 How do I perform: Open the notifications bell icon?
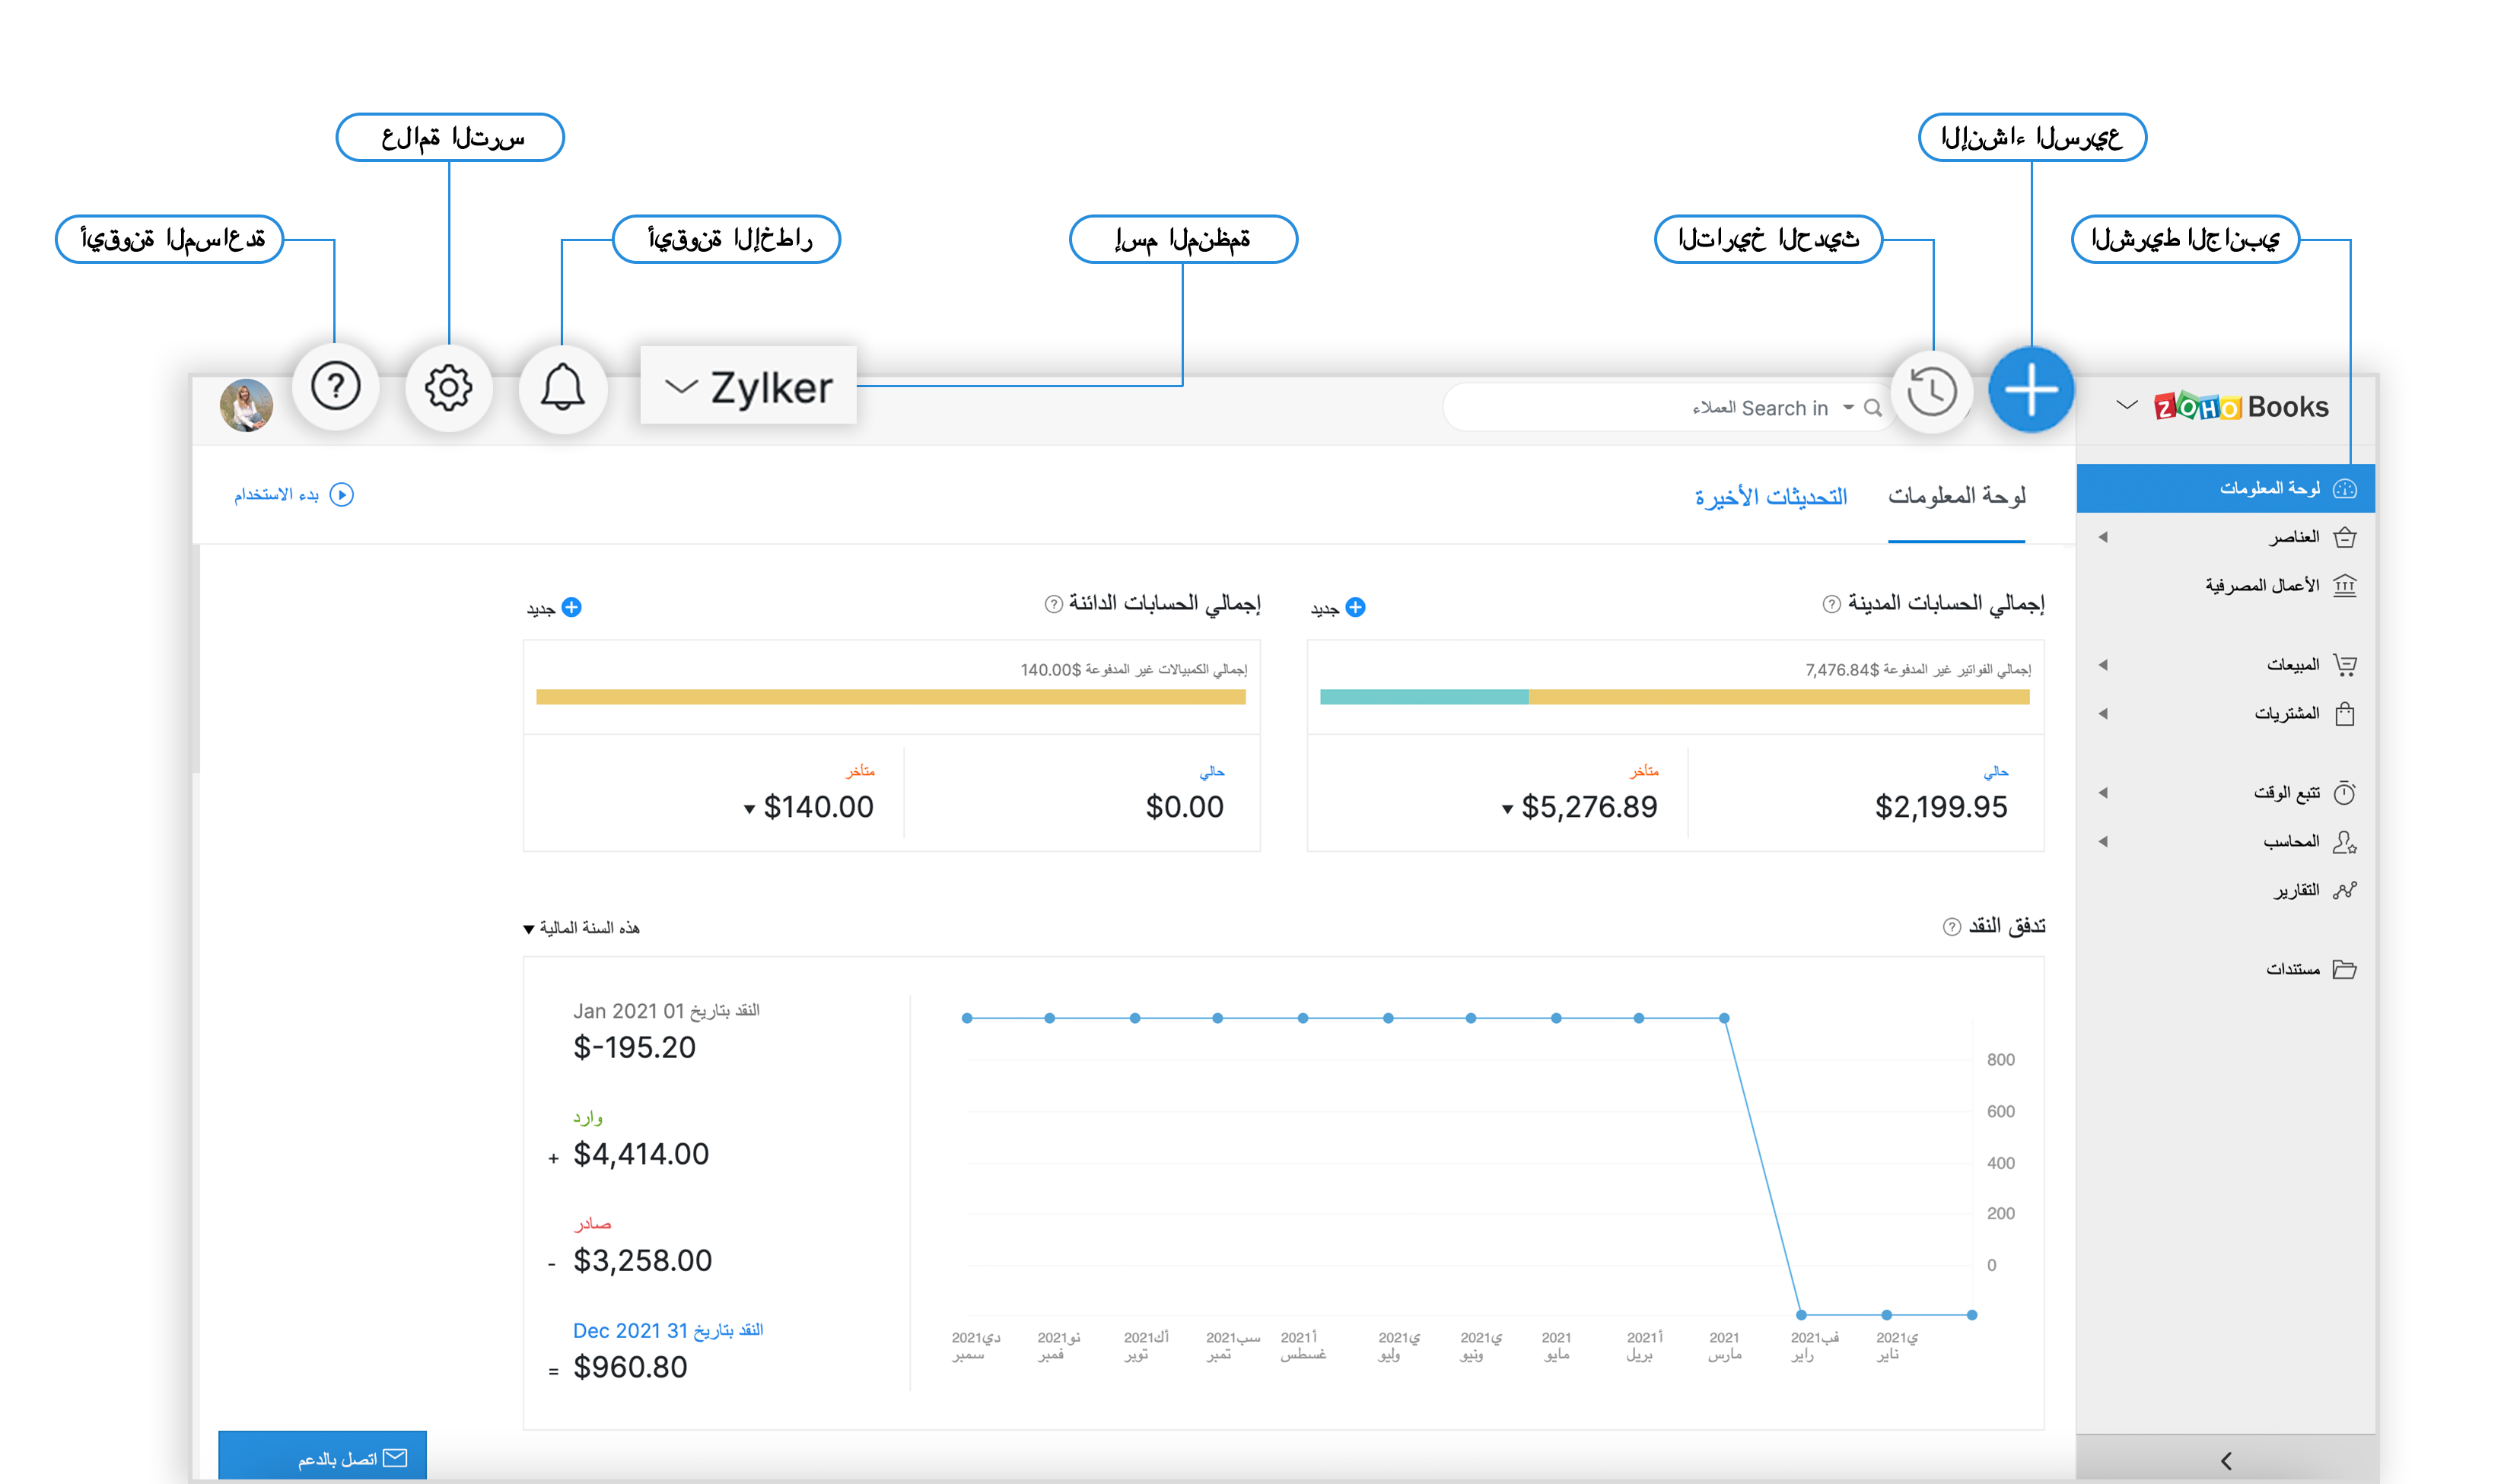563,388
